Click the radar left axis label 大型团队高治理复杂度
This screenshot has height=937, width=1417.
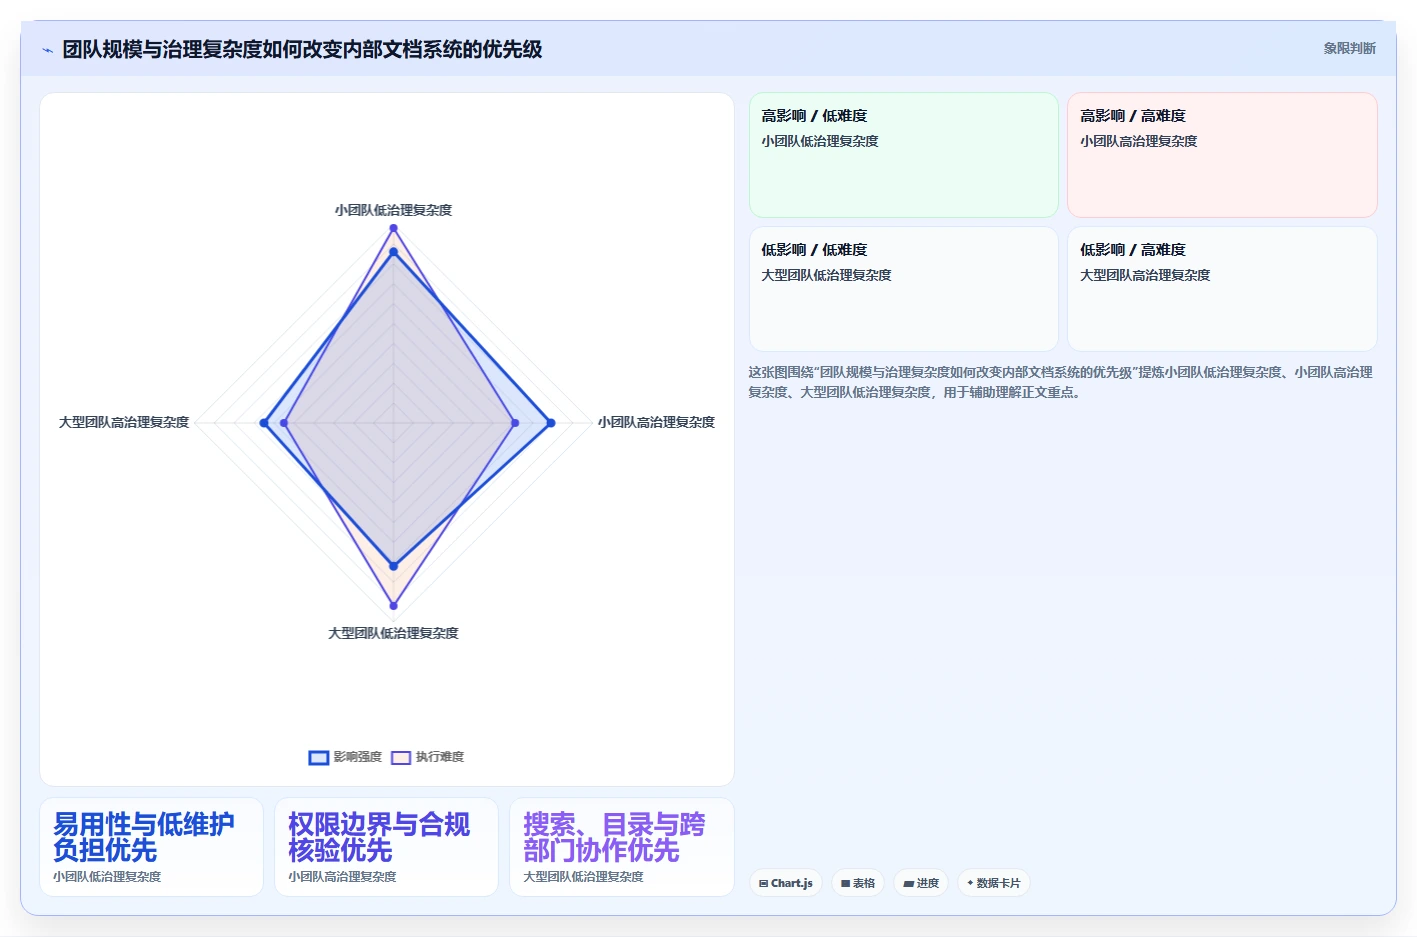point(124,422)
